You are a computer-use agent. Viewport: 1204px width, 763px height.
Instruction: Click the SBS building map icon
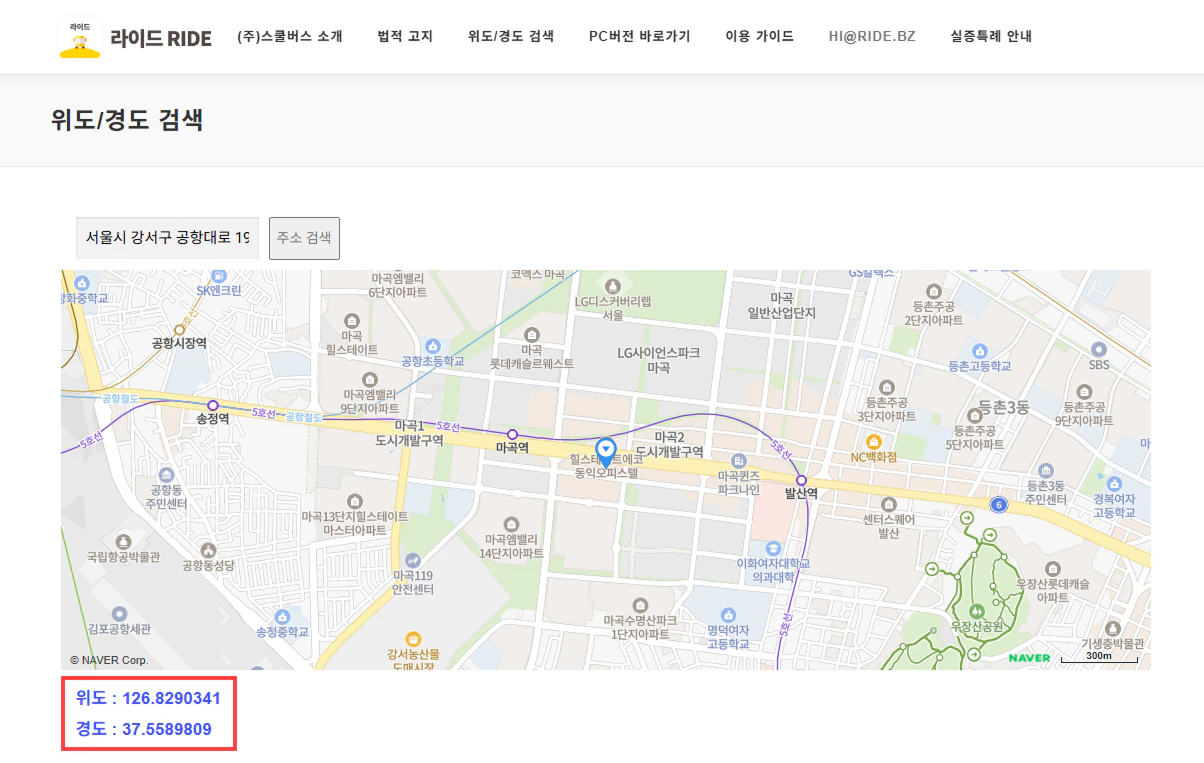[x=1099, y=349]
